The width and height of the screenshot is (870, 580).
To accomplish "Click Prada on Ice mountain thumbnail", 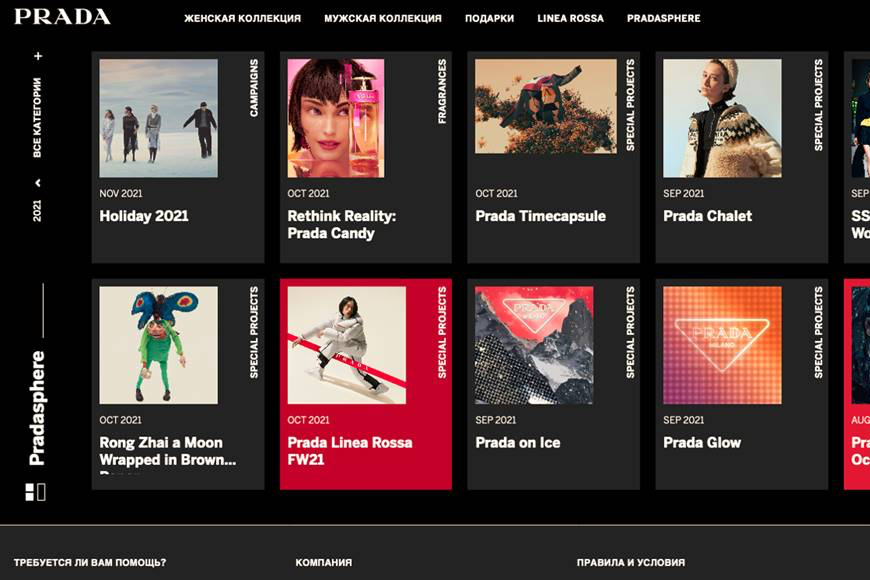I will (534, 345).
